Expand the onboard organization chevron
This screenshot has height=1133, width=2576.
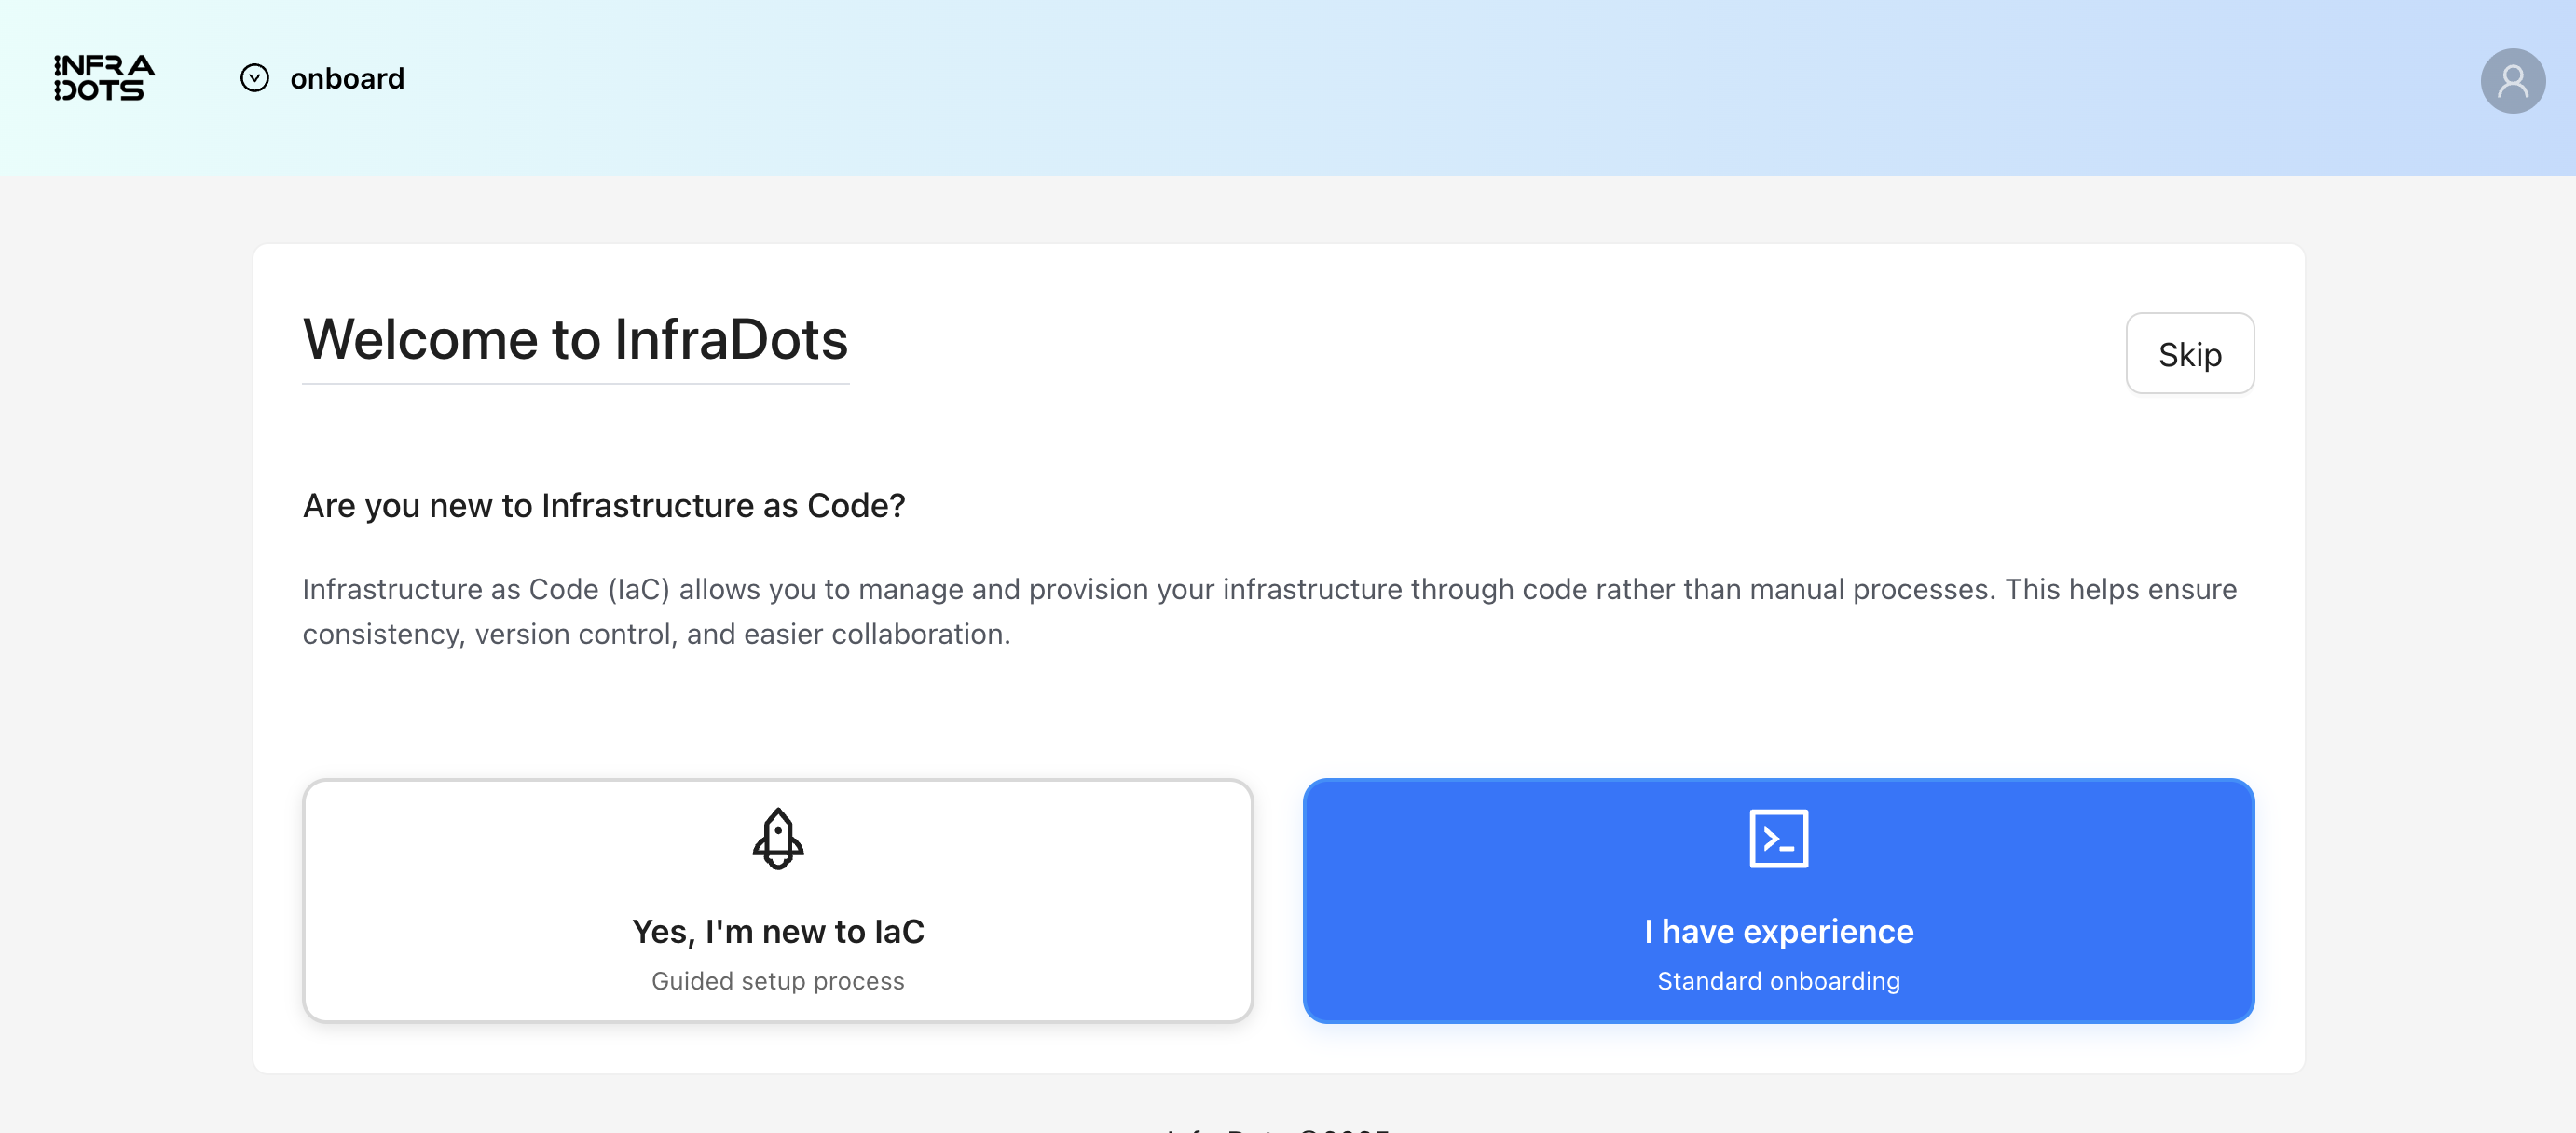255,78
